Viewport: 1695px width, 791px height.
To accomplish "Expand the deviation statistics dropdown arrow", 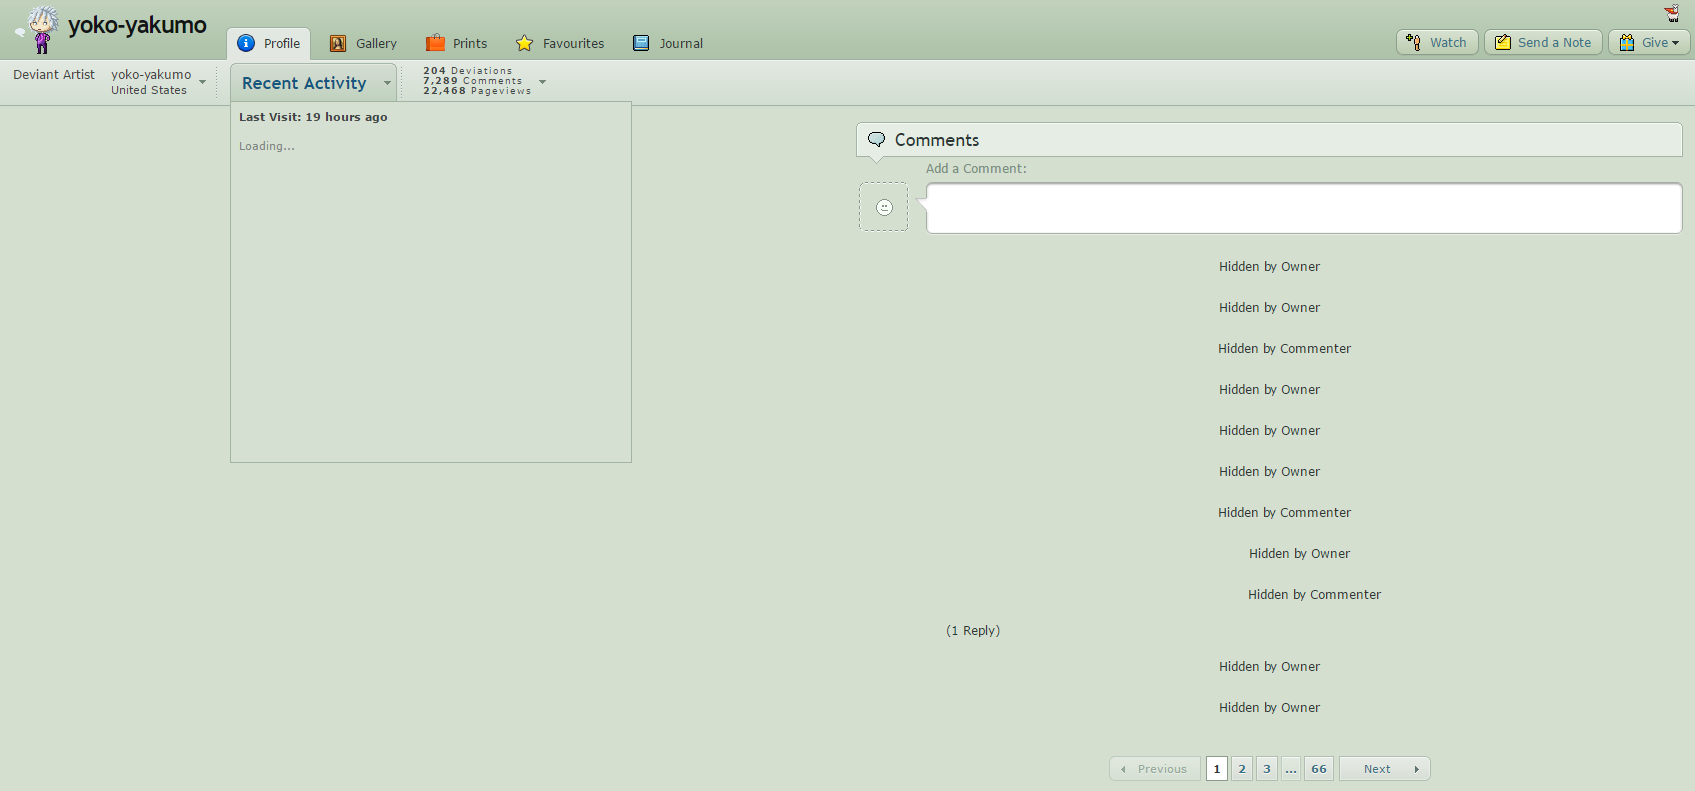I will click(543, 82).
